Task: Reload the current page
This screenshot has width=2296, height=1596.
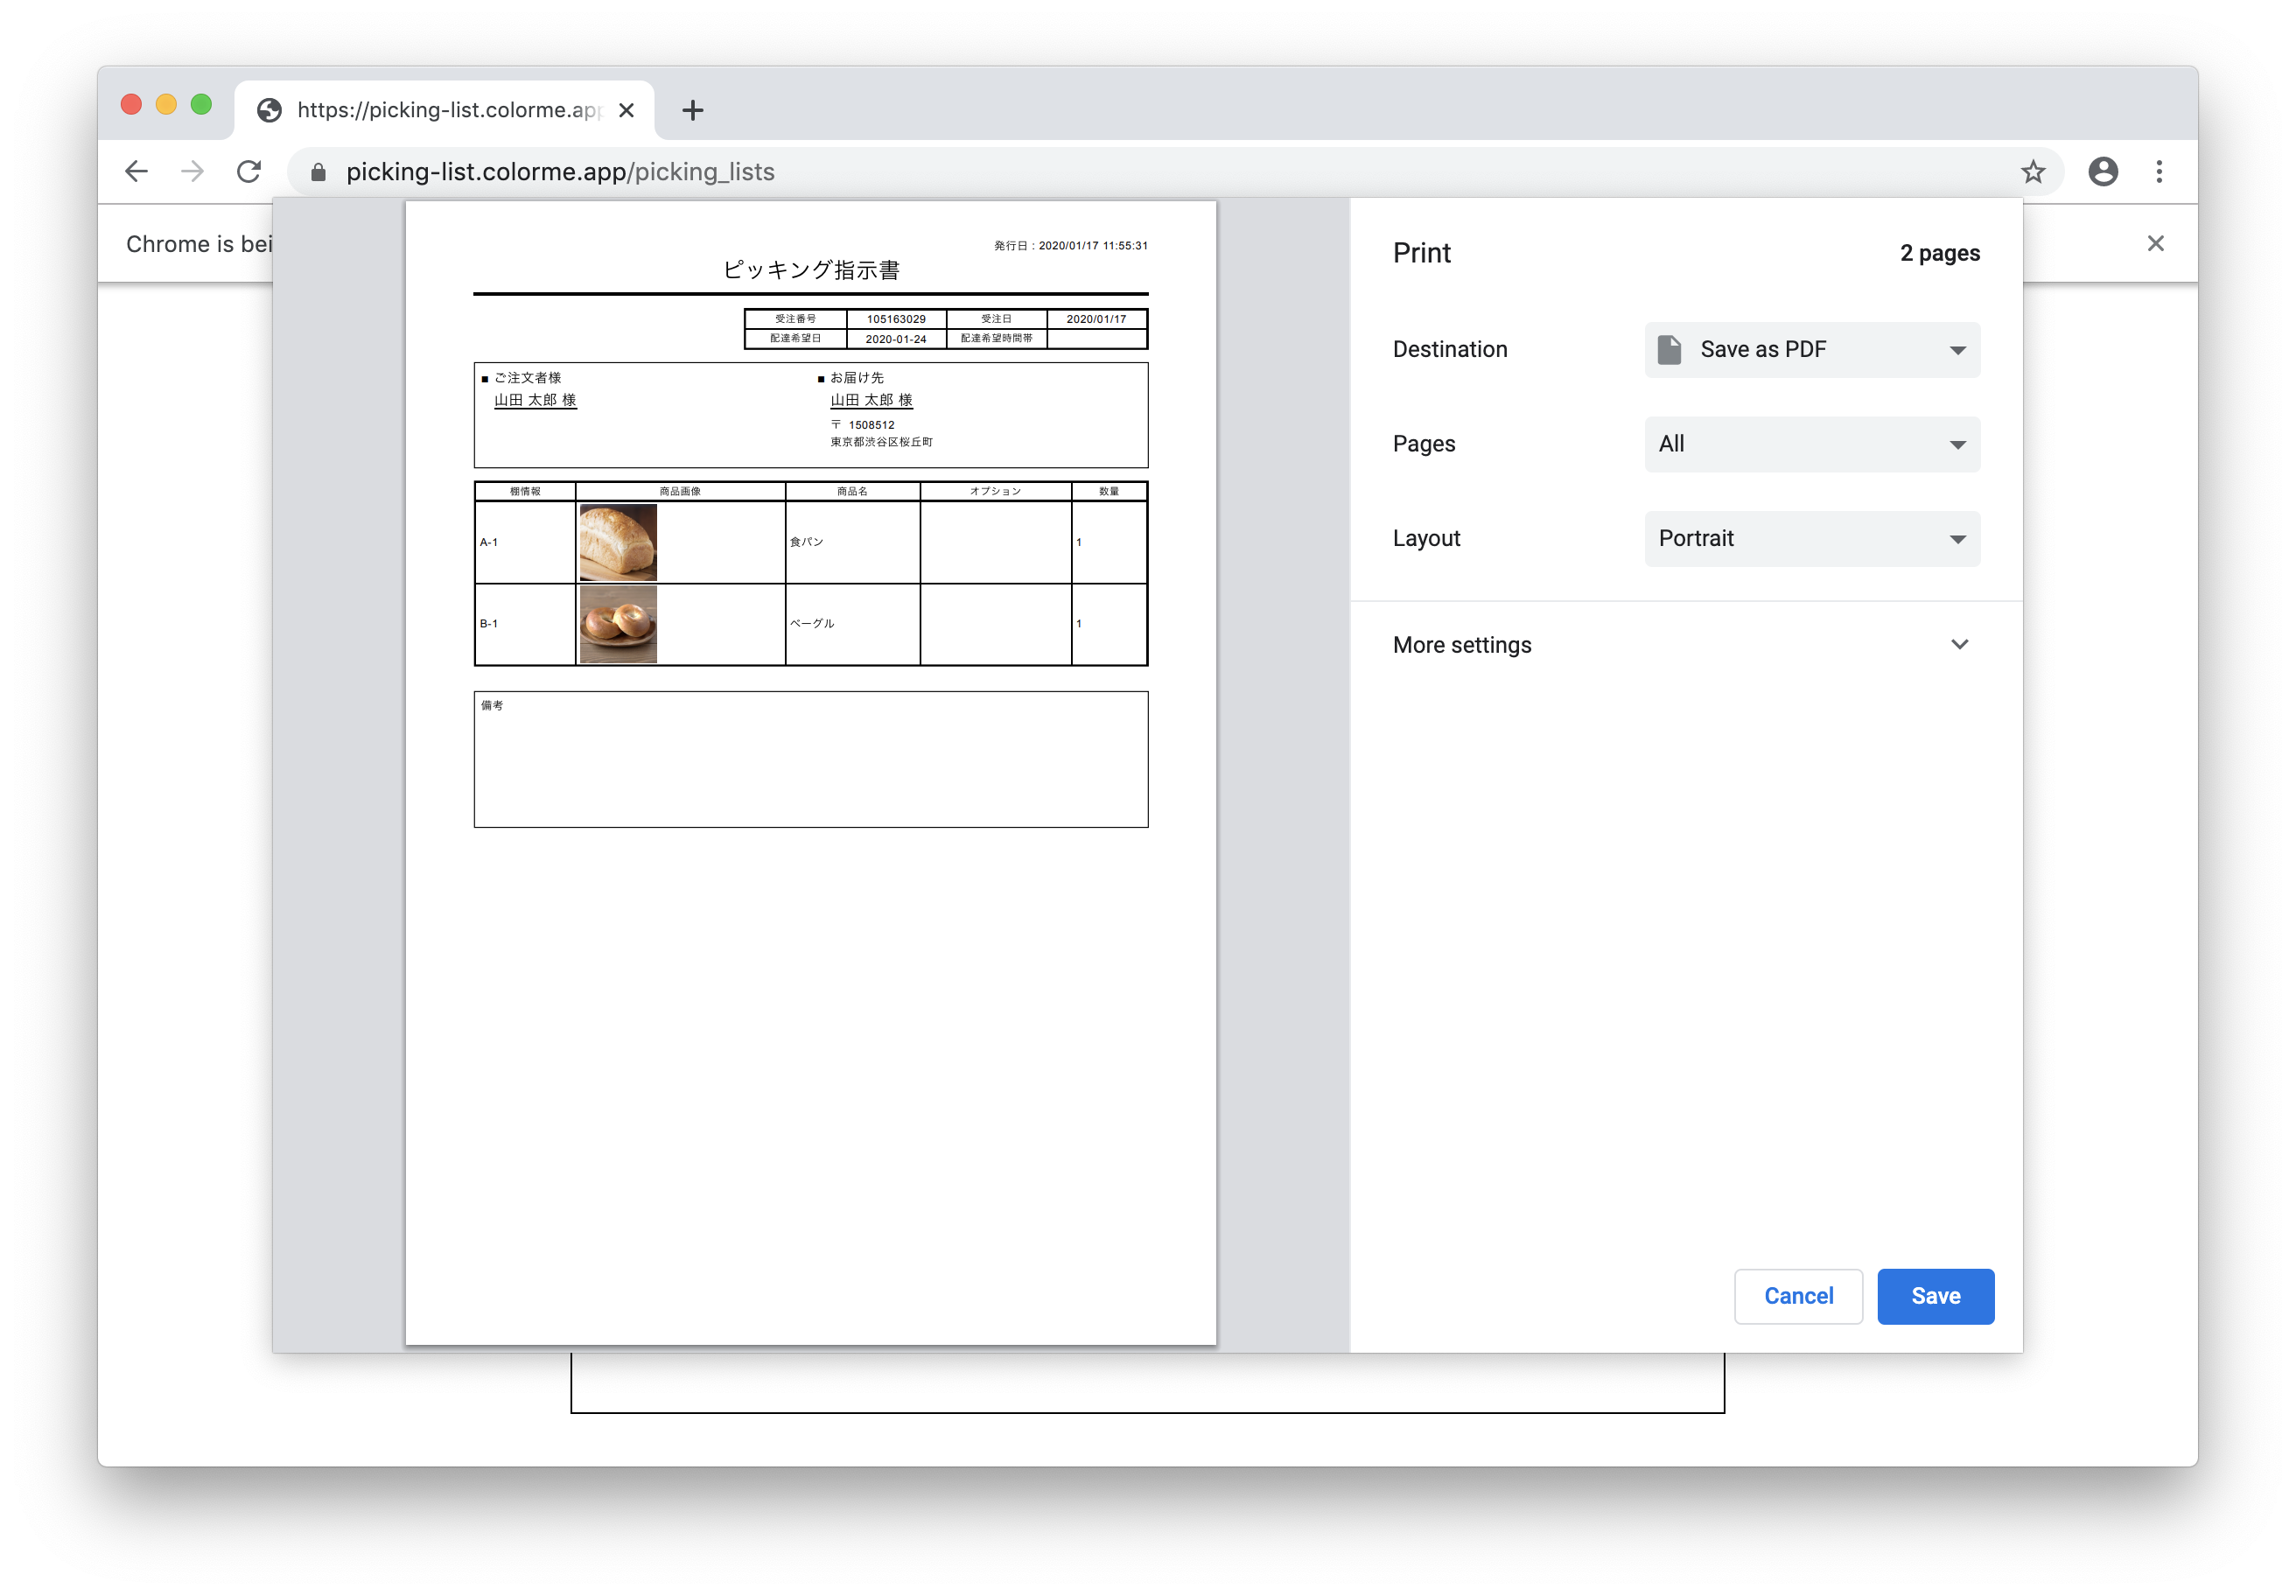Action: pos(249,172)
